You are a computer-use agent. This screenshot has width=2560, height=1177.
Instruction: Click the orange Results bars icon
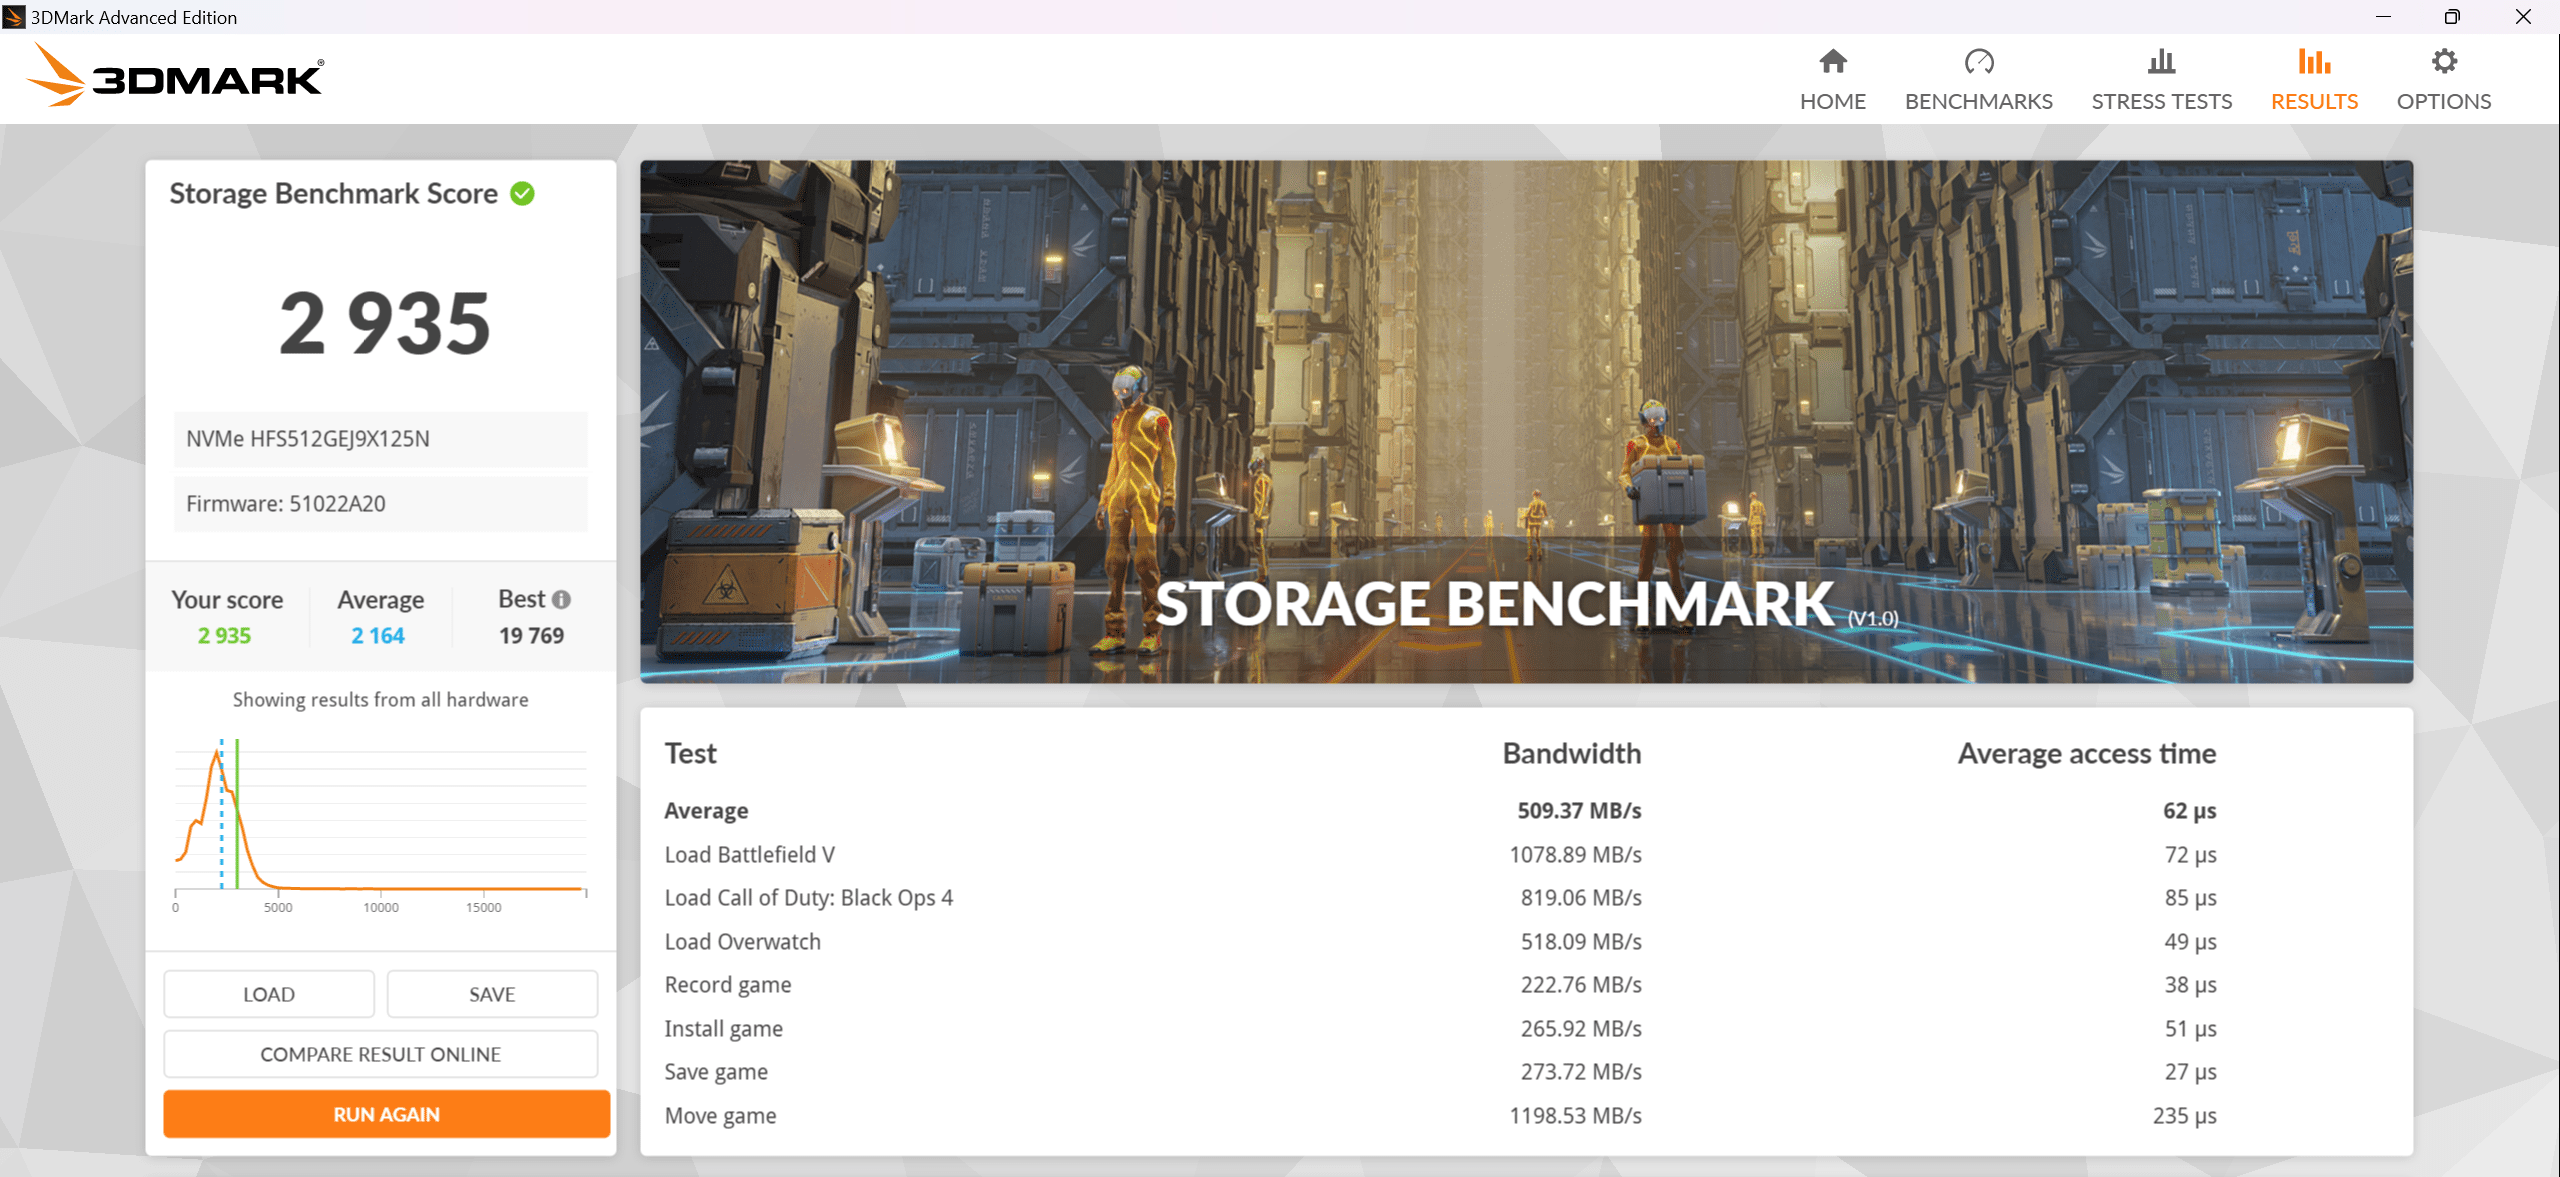pos(2313,62)
